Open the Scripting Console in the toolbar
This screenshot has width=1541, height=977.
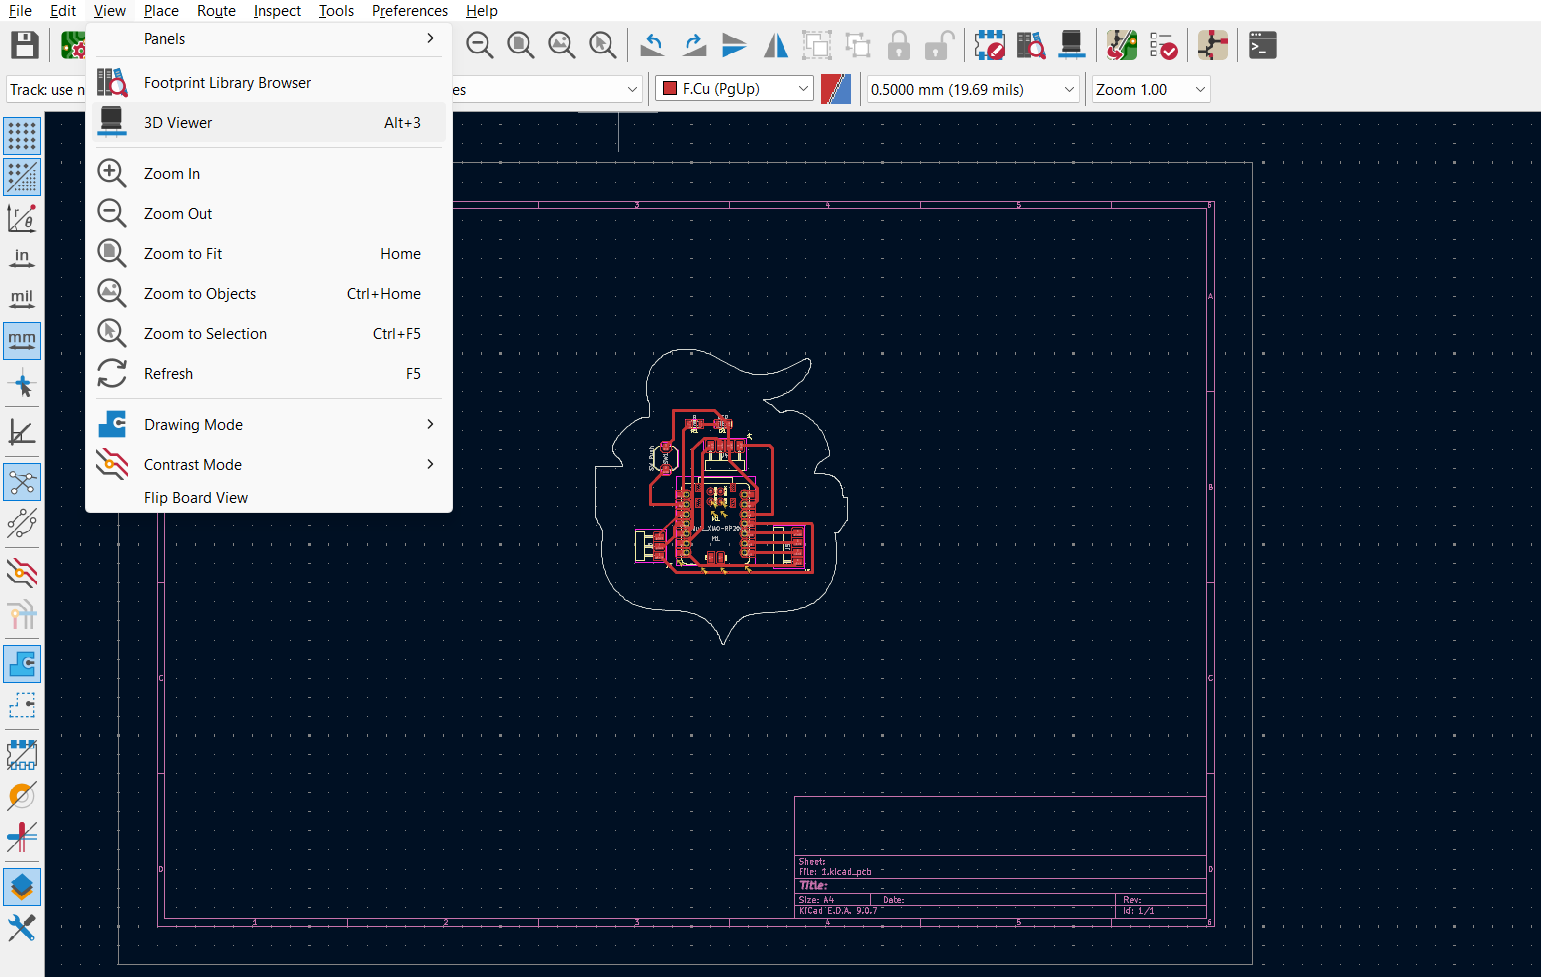1262,45
